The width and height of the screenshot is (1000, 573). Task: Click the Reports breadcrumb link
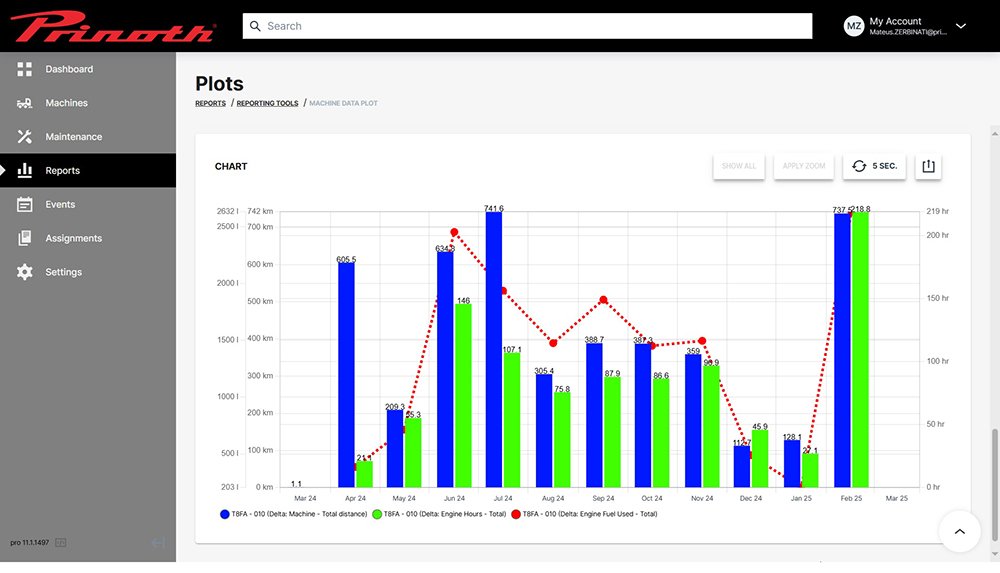210,103
